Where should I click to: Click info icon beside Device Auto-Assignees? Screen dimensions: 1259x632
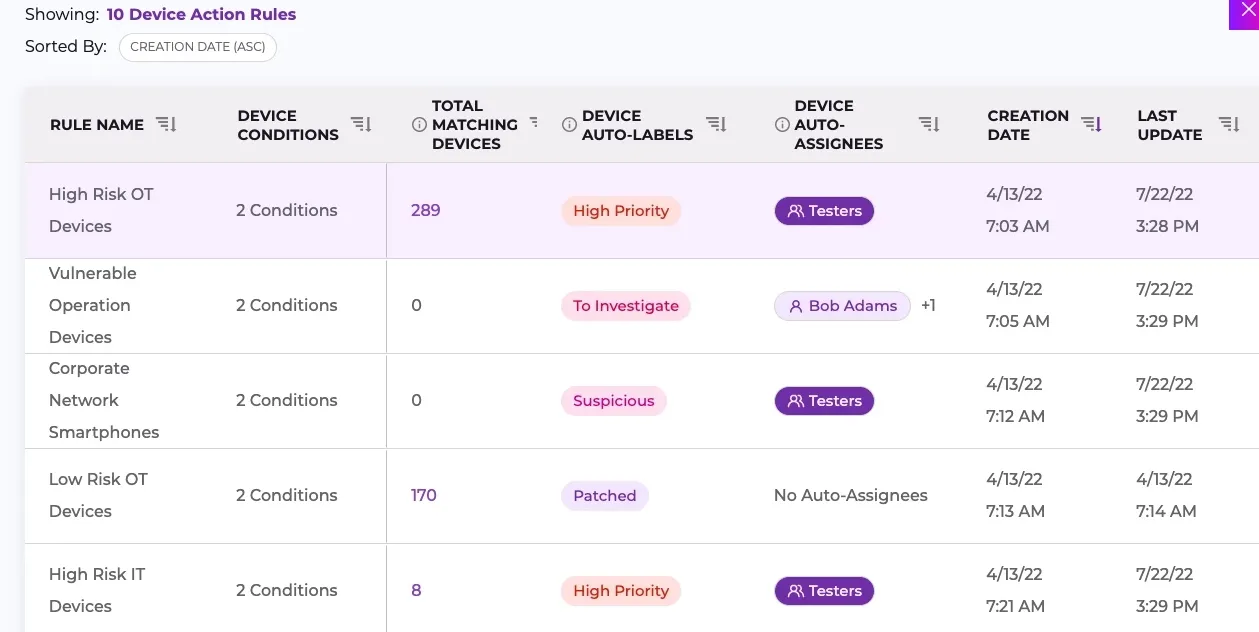coord(782,125)
